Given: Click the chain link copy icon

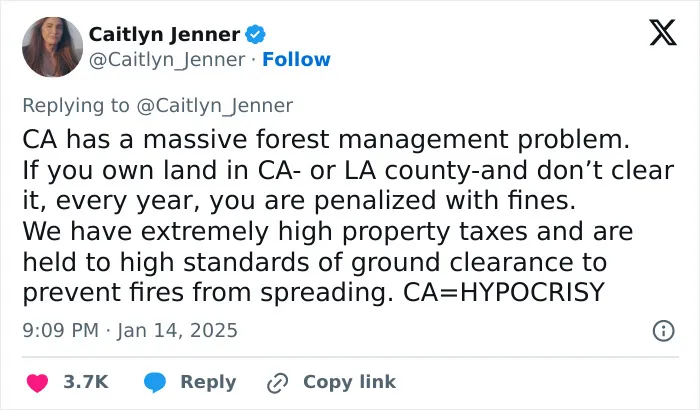Looking at the screenshot, I should (x=277, y=383).
